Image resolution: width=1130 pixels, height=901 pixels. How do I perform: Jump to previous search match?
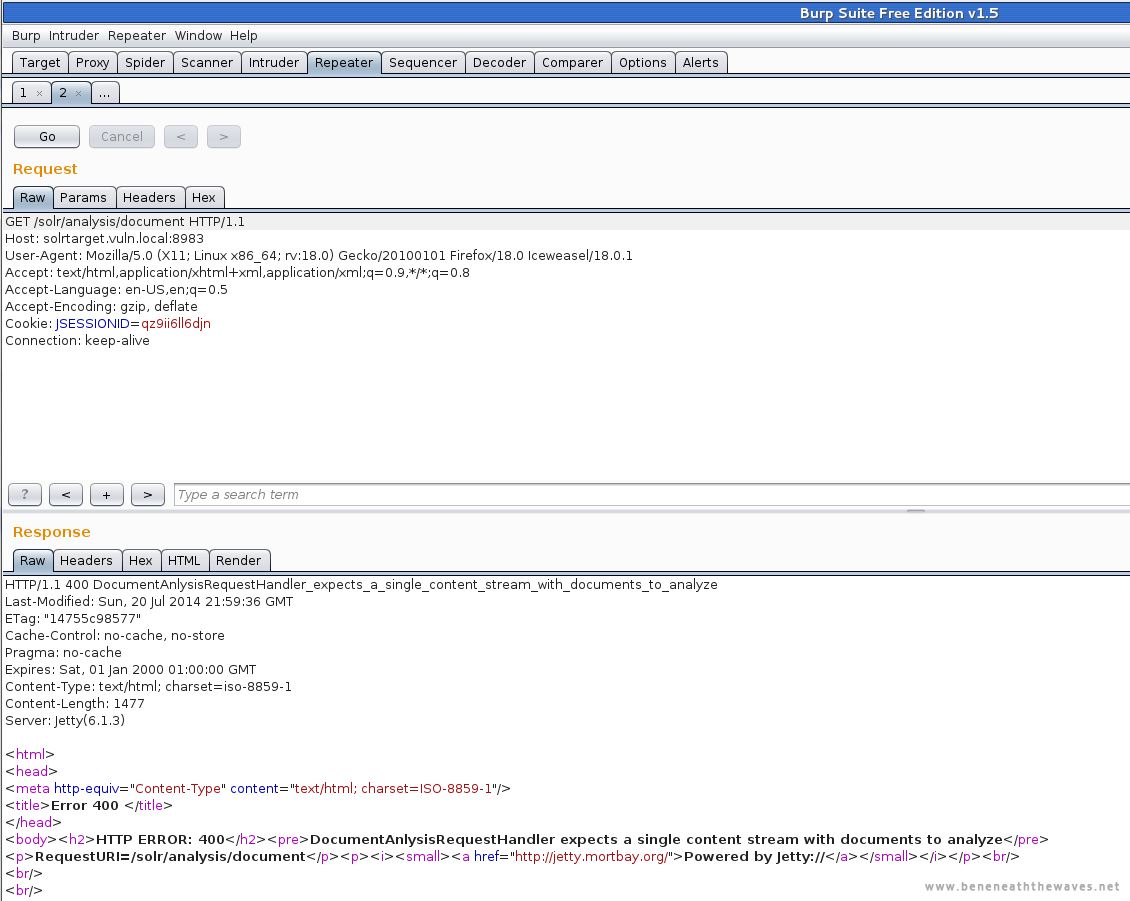(66, 494)
